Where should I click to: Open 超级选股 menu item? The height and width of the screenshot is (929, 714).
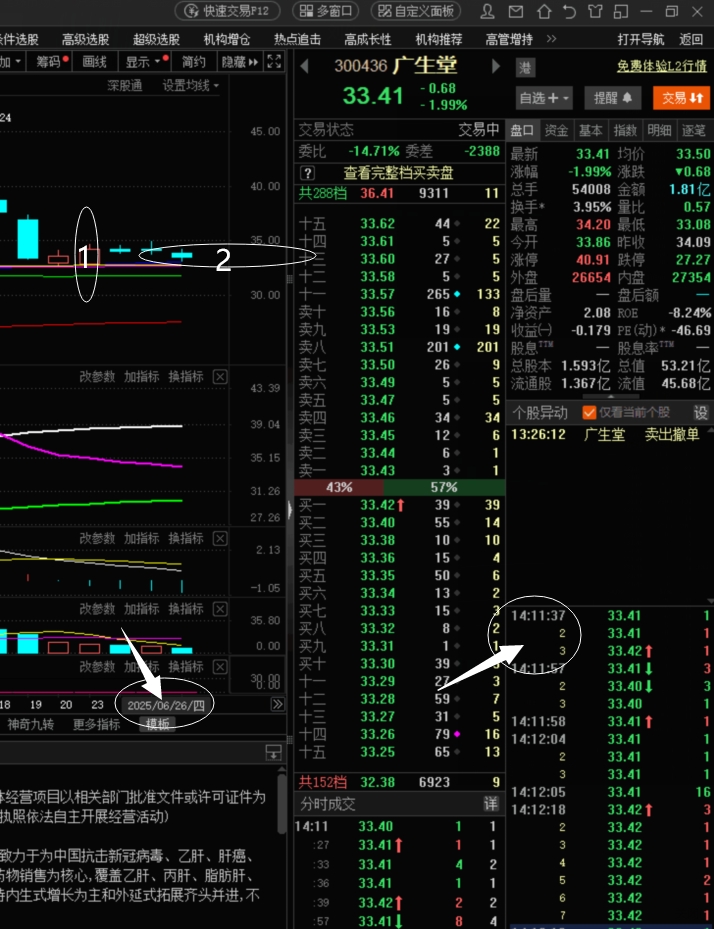pyautogui.click(x=156, y=39)
